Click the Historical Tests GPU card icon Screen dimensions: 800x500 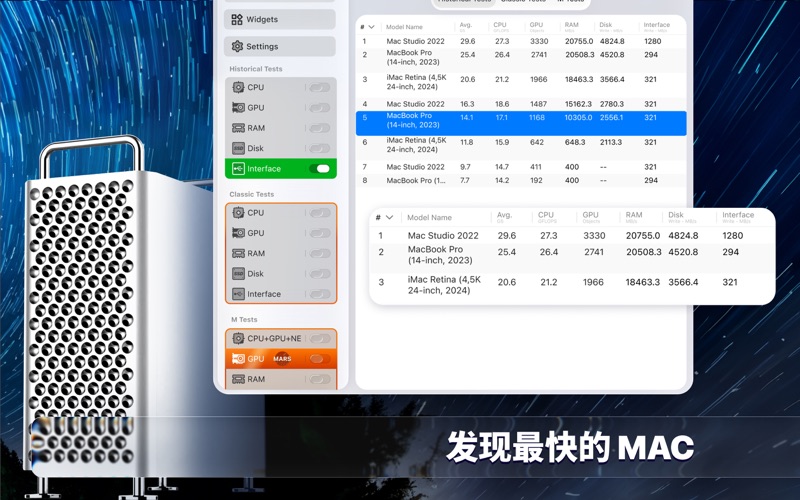pyautogui.click(x=238, y=108)
